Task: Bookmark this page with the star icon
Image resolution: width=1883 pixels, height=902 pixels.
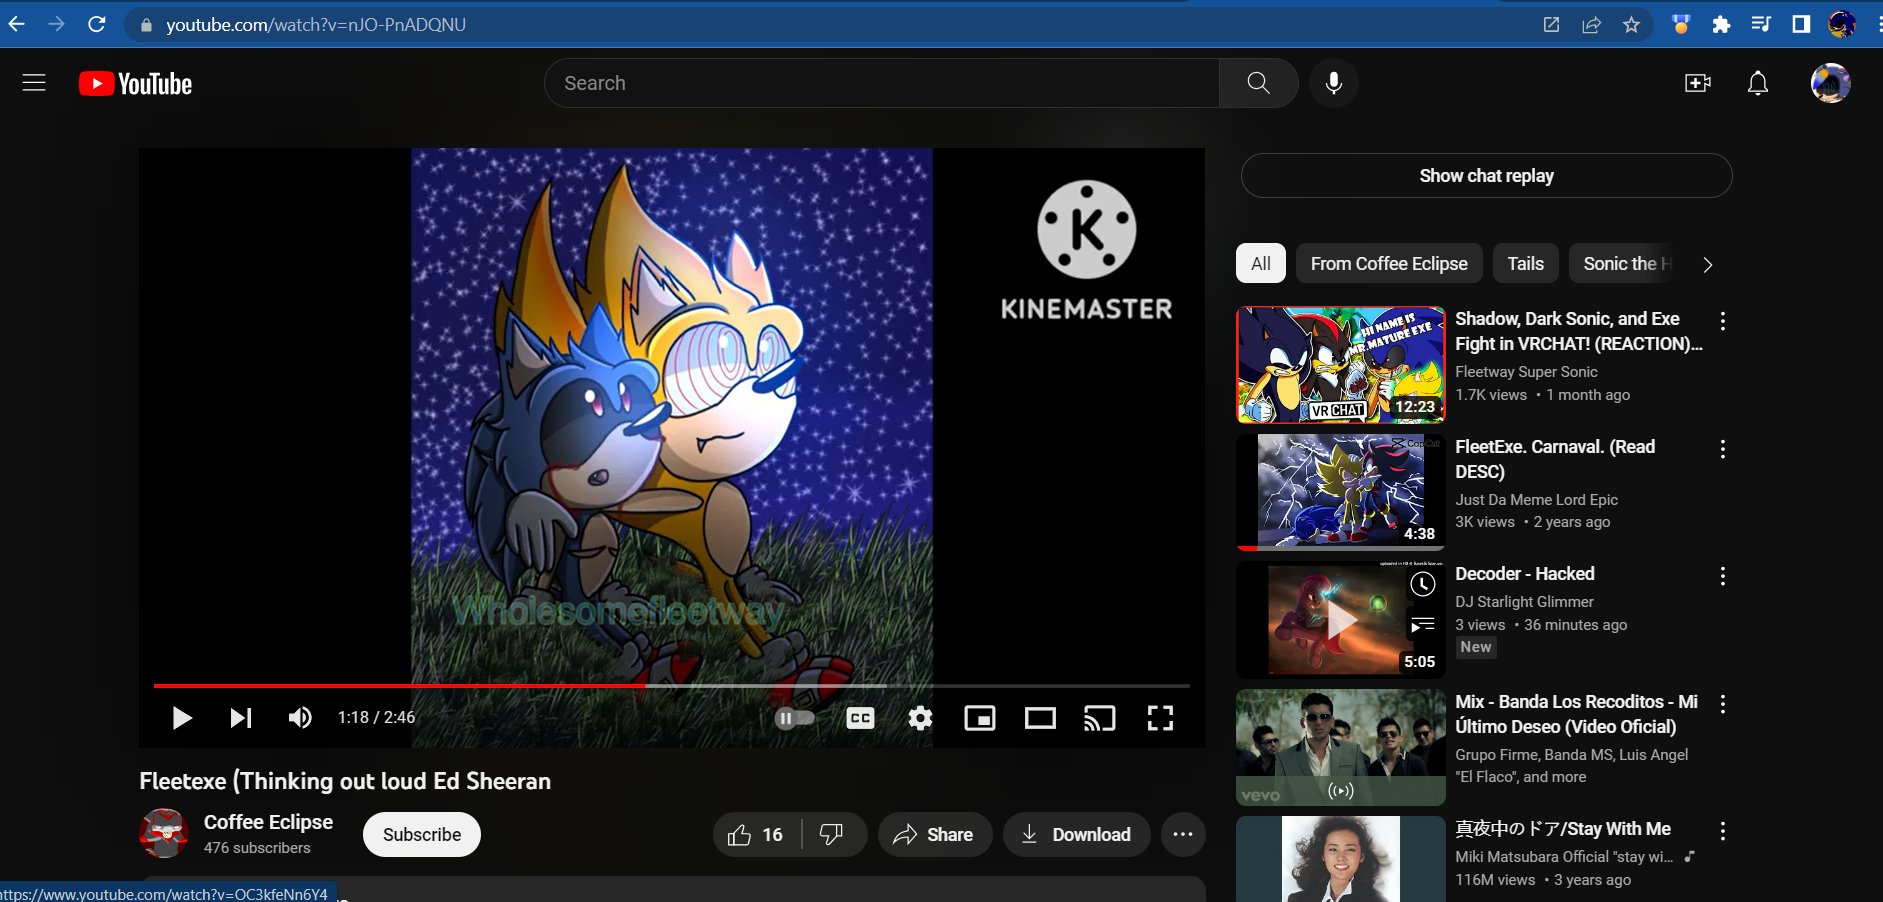Action: coord(1631,25)
